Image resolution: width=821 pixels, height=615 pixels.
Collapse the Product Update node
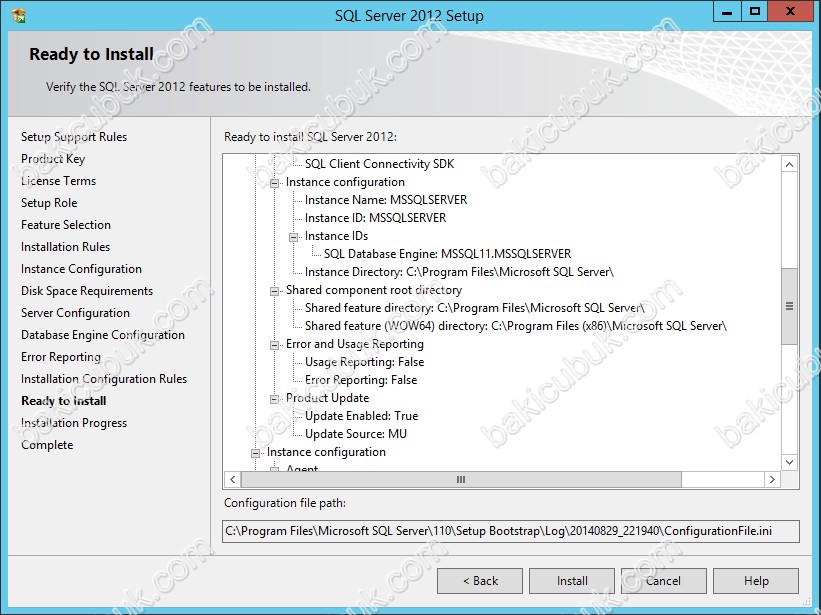(274, 399)
